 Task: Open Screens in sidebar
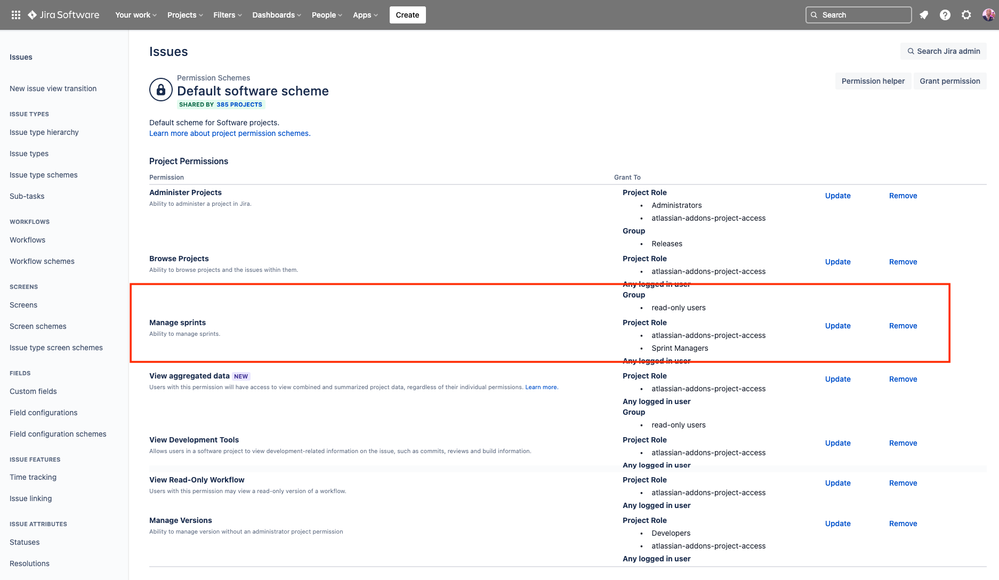[x=24, y=305]
